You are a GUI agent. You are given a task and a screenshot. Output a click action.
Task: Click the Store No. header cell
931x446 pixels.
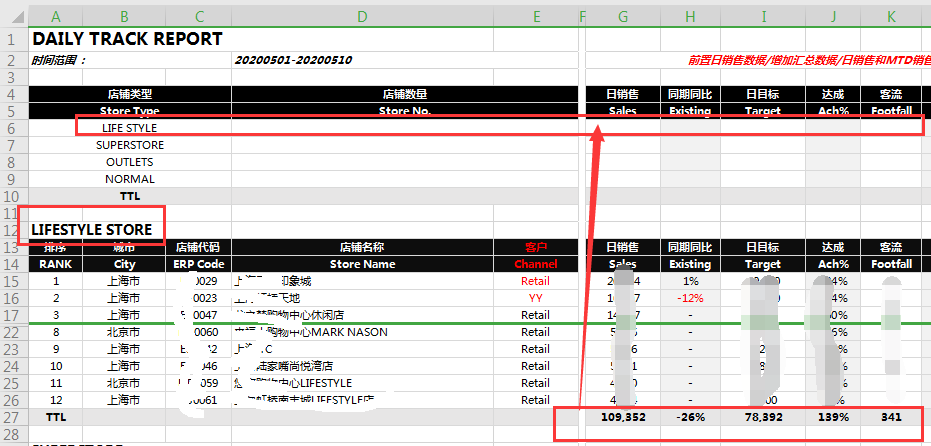(405, 110)
